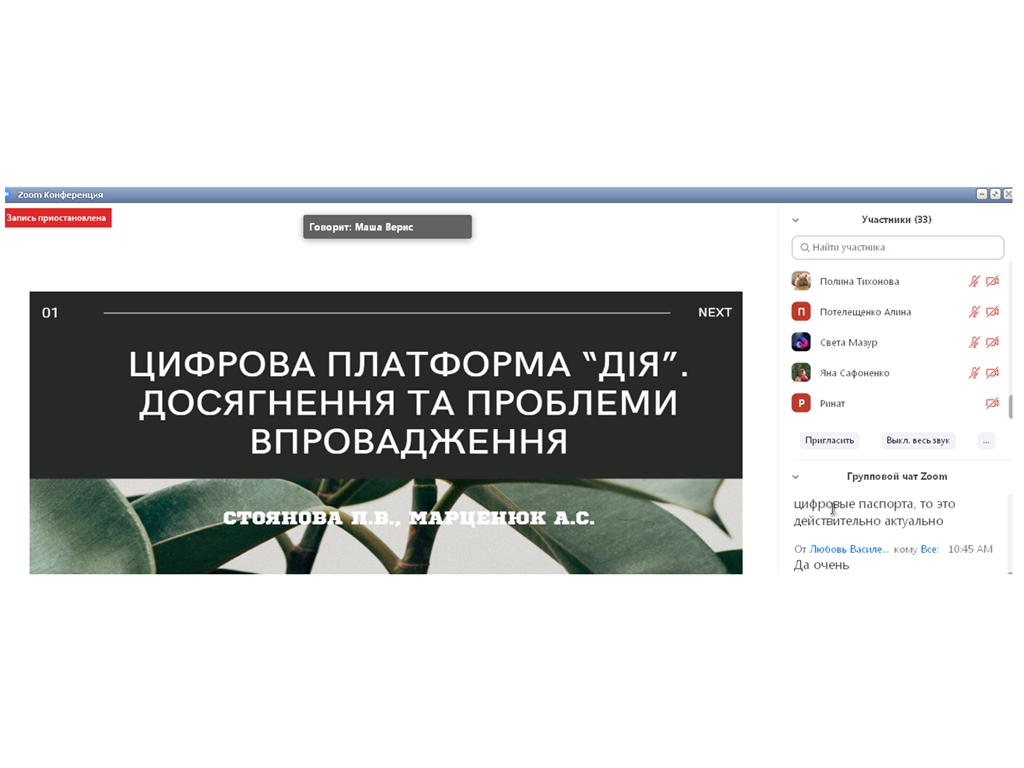The image size is (1024, 768).
Task: Click the Zoom icon in the title bar
Action: (7, 195)
